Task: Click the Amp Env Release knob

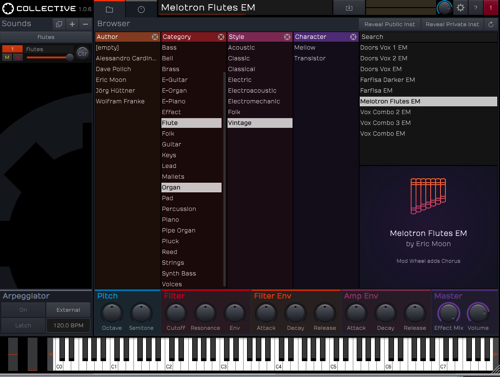Action: pyautogui.click(x=415, y=313)
